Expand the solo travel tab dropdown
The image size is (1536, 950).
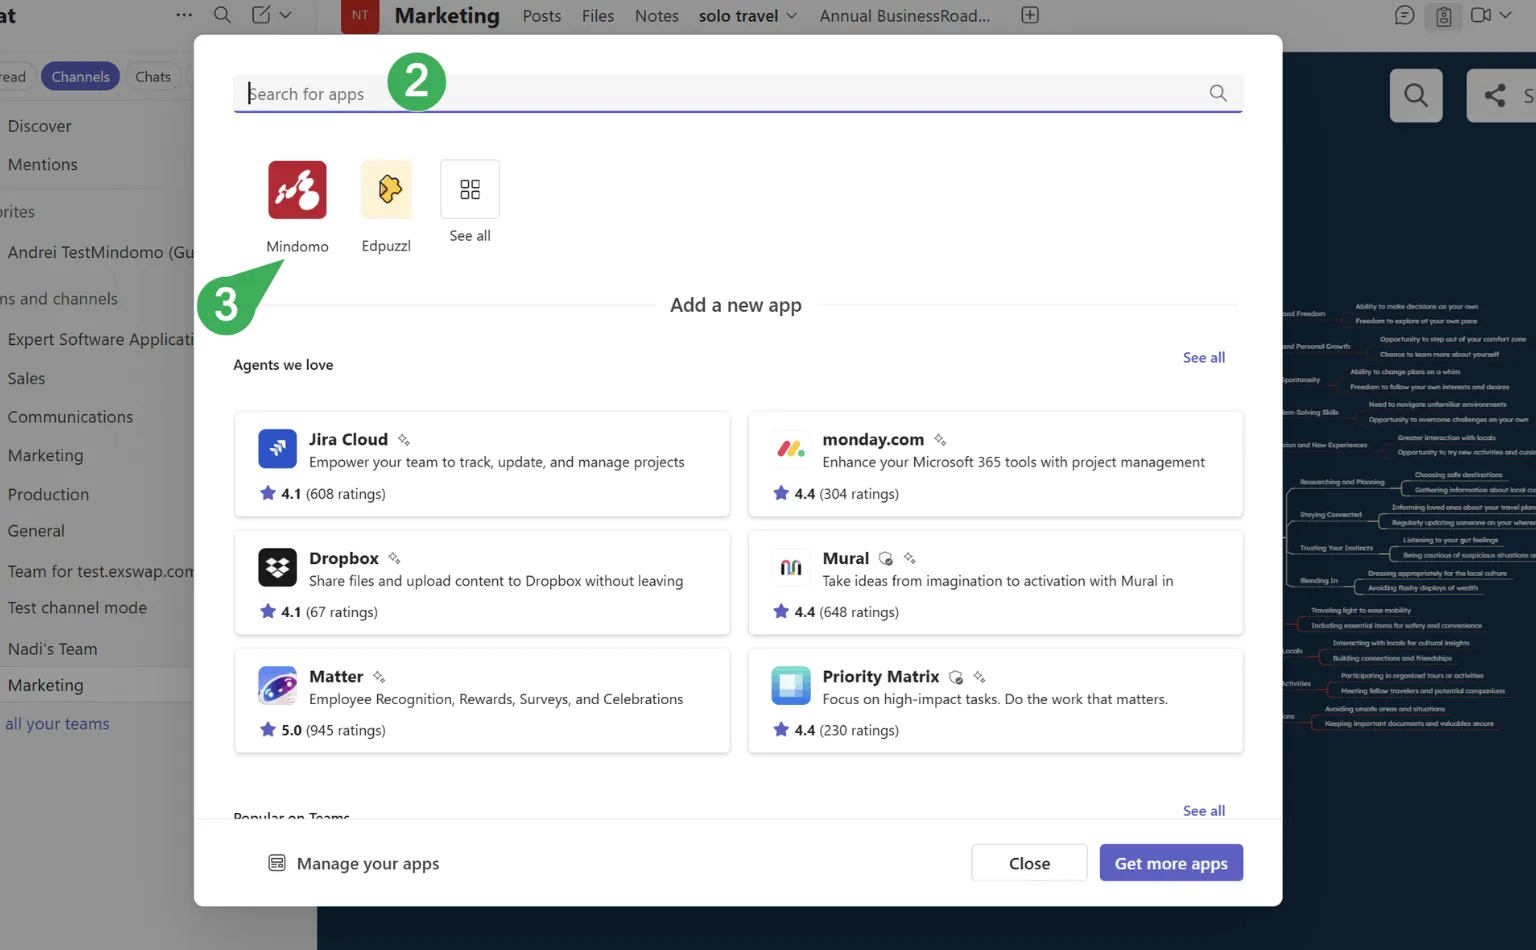coord(792,16)
